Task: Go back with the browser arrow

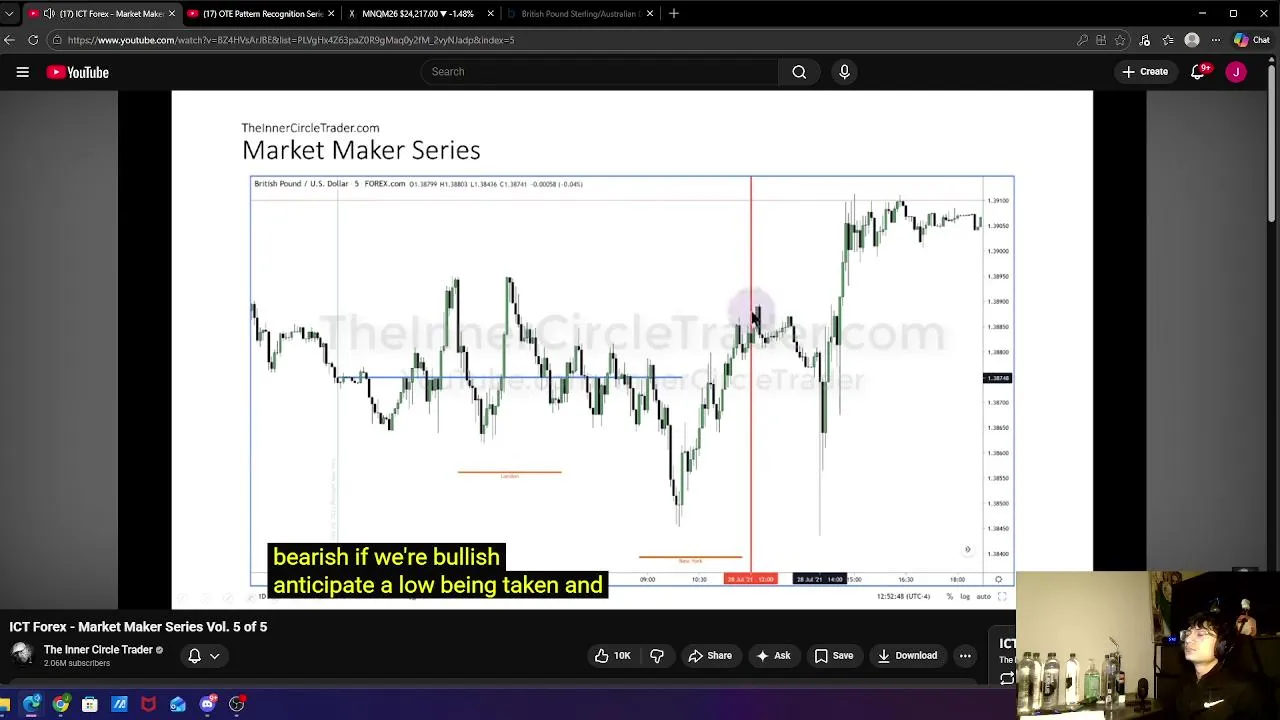Action: 9,40
